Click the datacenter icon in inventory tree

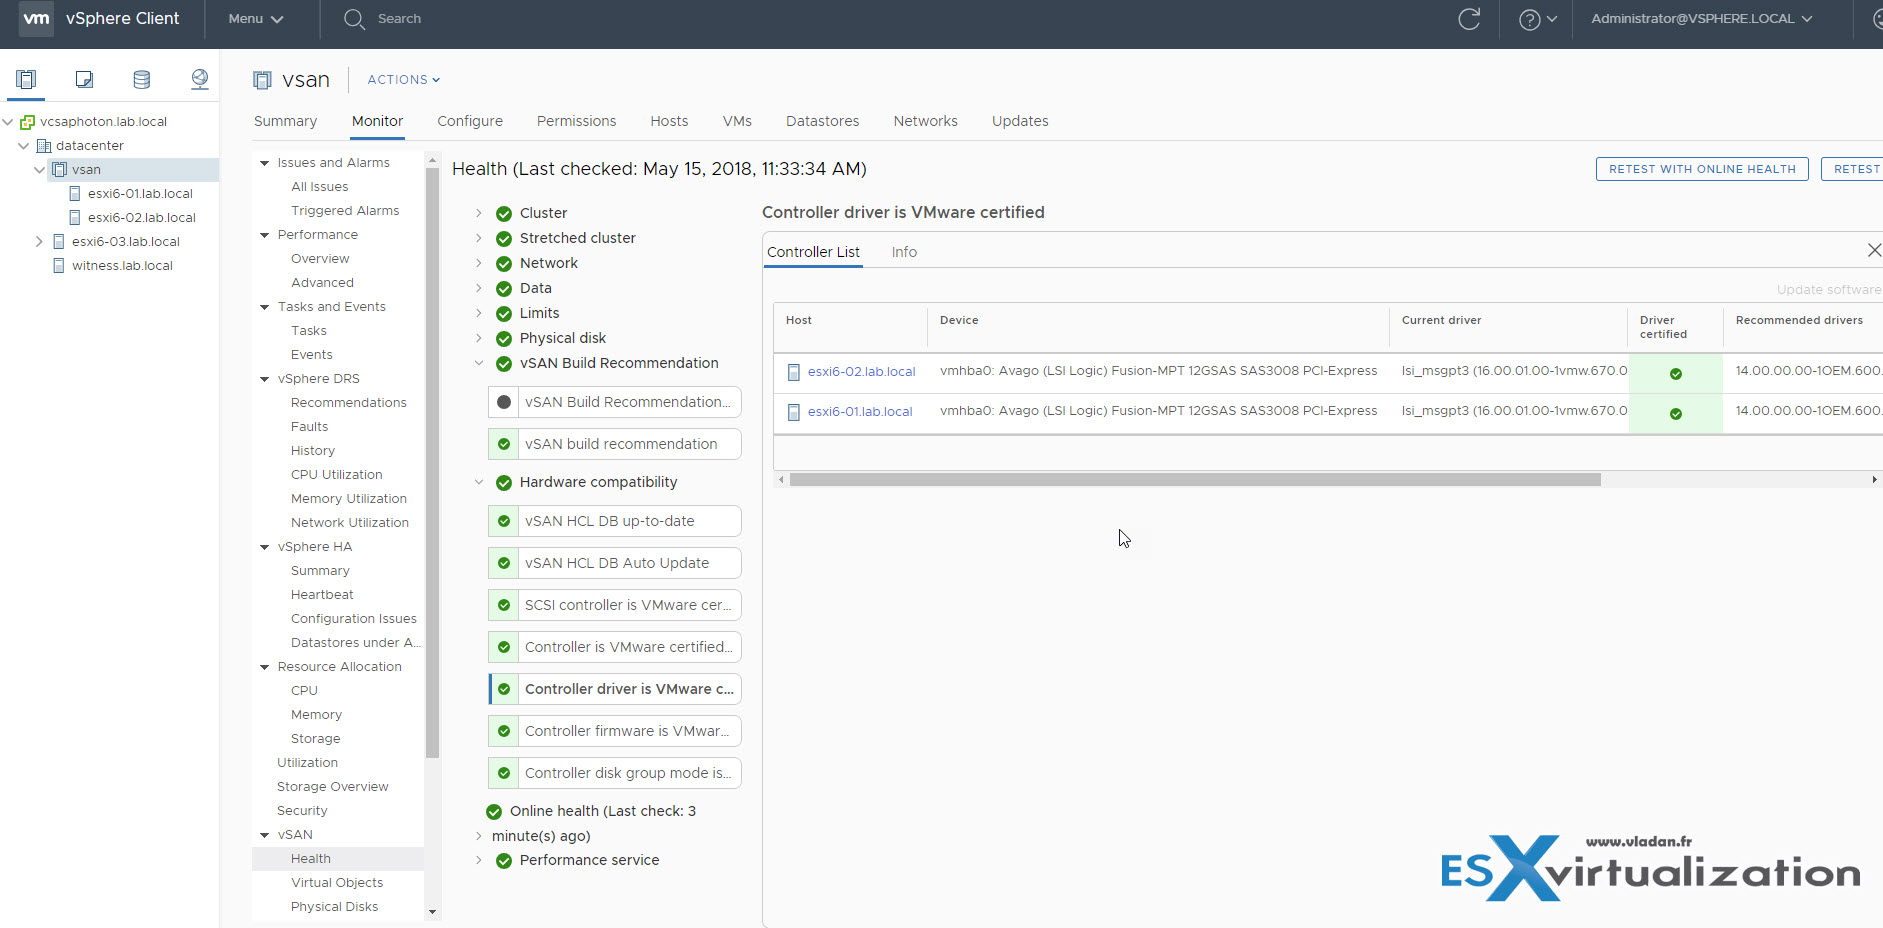pyautogui.click(x=44, y=145)
